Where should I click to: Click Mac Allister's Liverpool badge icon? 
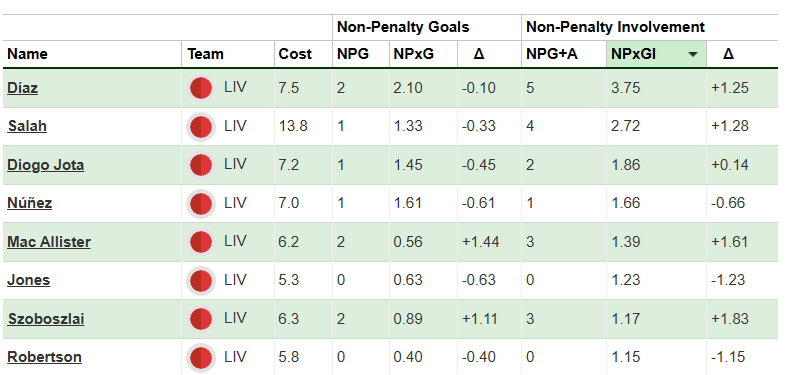tap(200, 242)
